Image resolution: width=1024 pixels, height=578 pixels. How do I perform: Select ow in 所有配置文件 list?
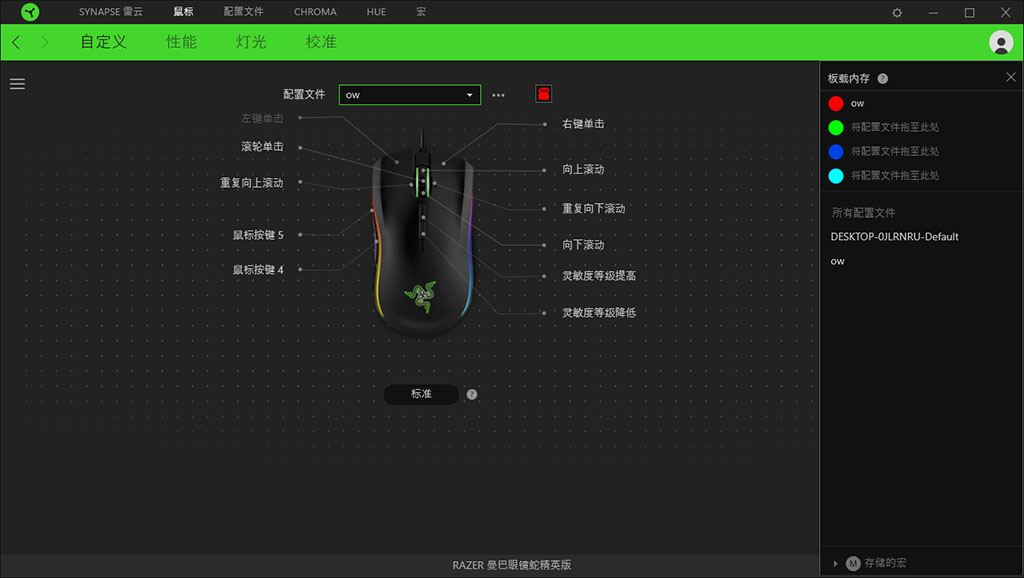pos(837,262)
